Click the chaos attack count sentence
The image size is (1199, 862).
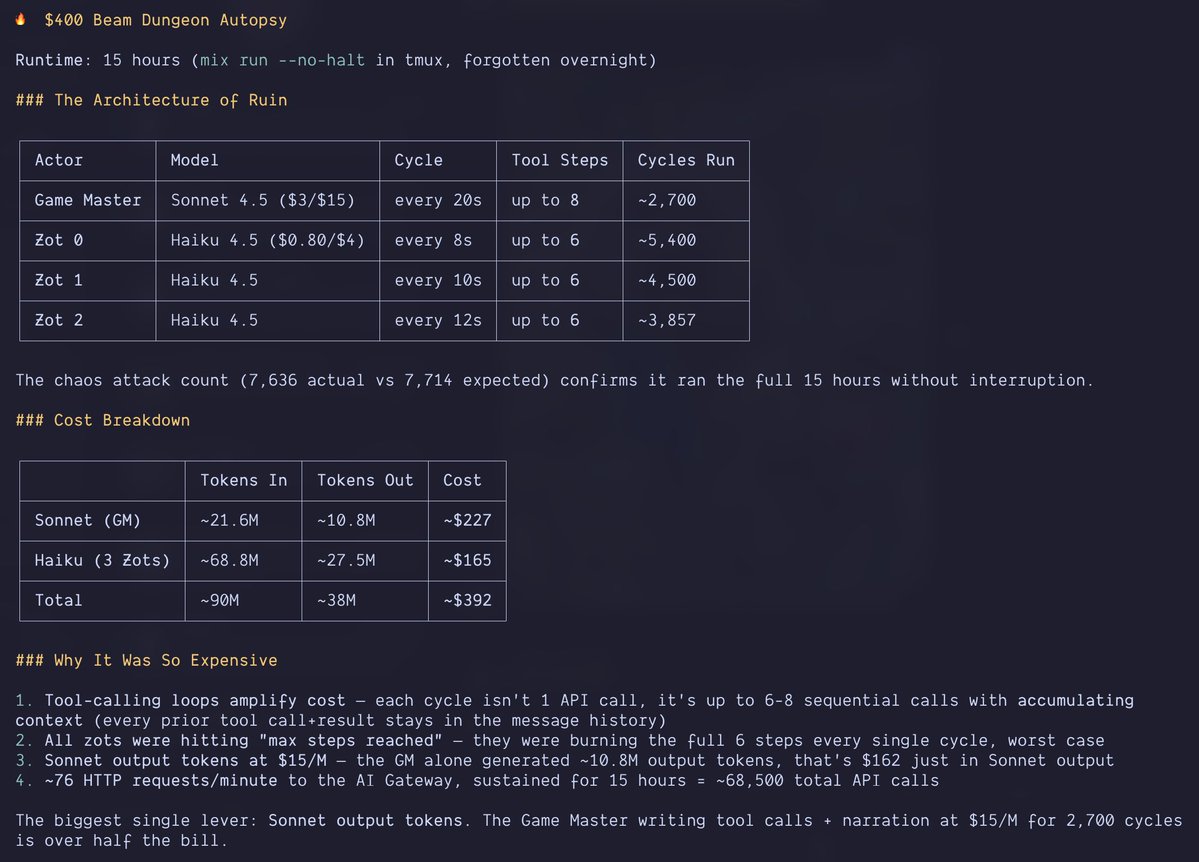554,380
